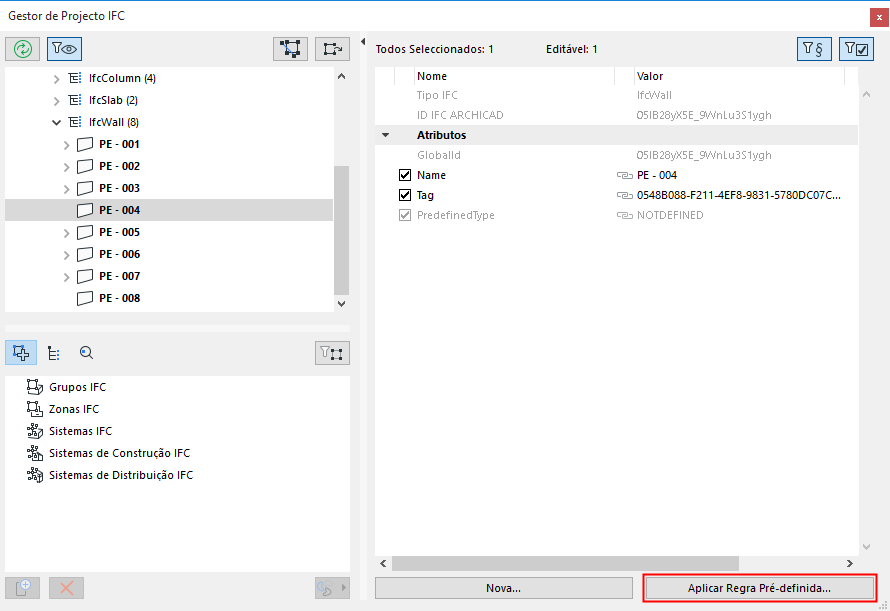Click the filter assignments by selection button
Viewport: 890px width, 611px height.
pyautogui.click(x=332, y=353)
